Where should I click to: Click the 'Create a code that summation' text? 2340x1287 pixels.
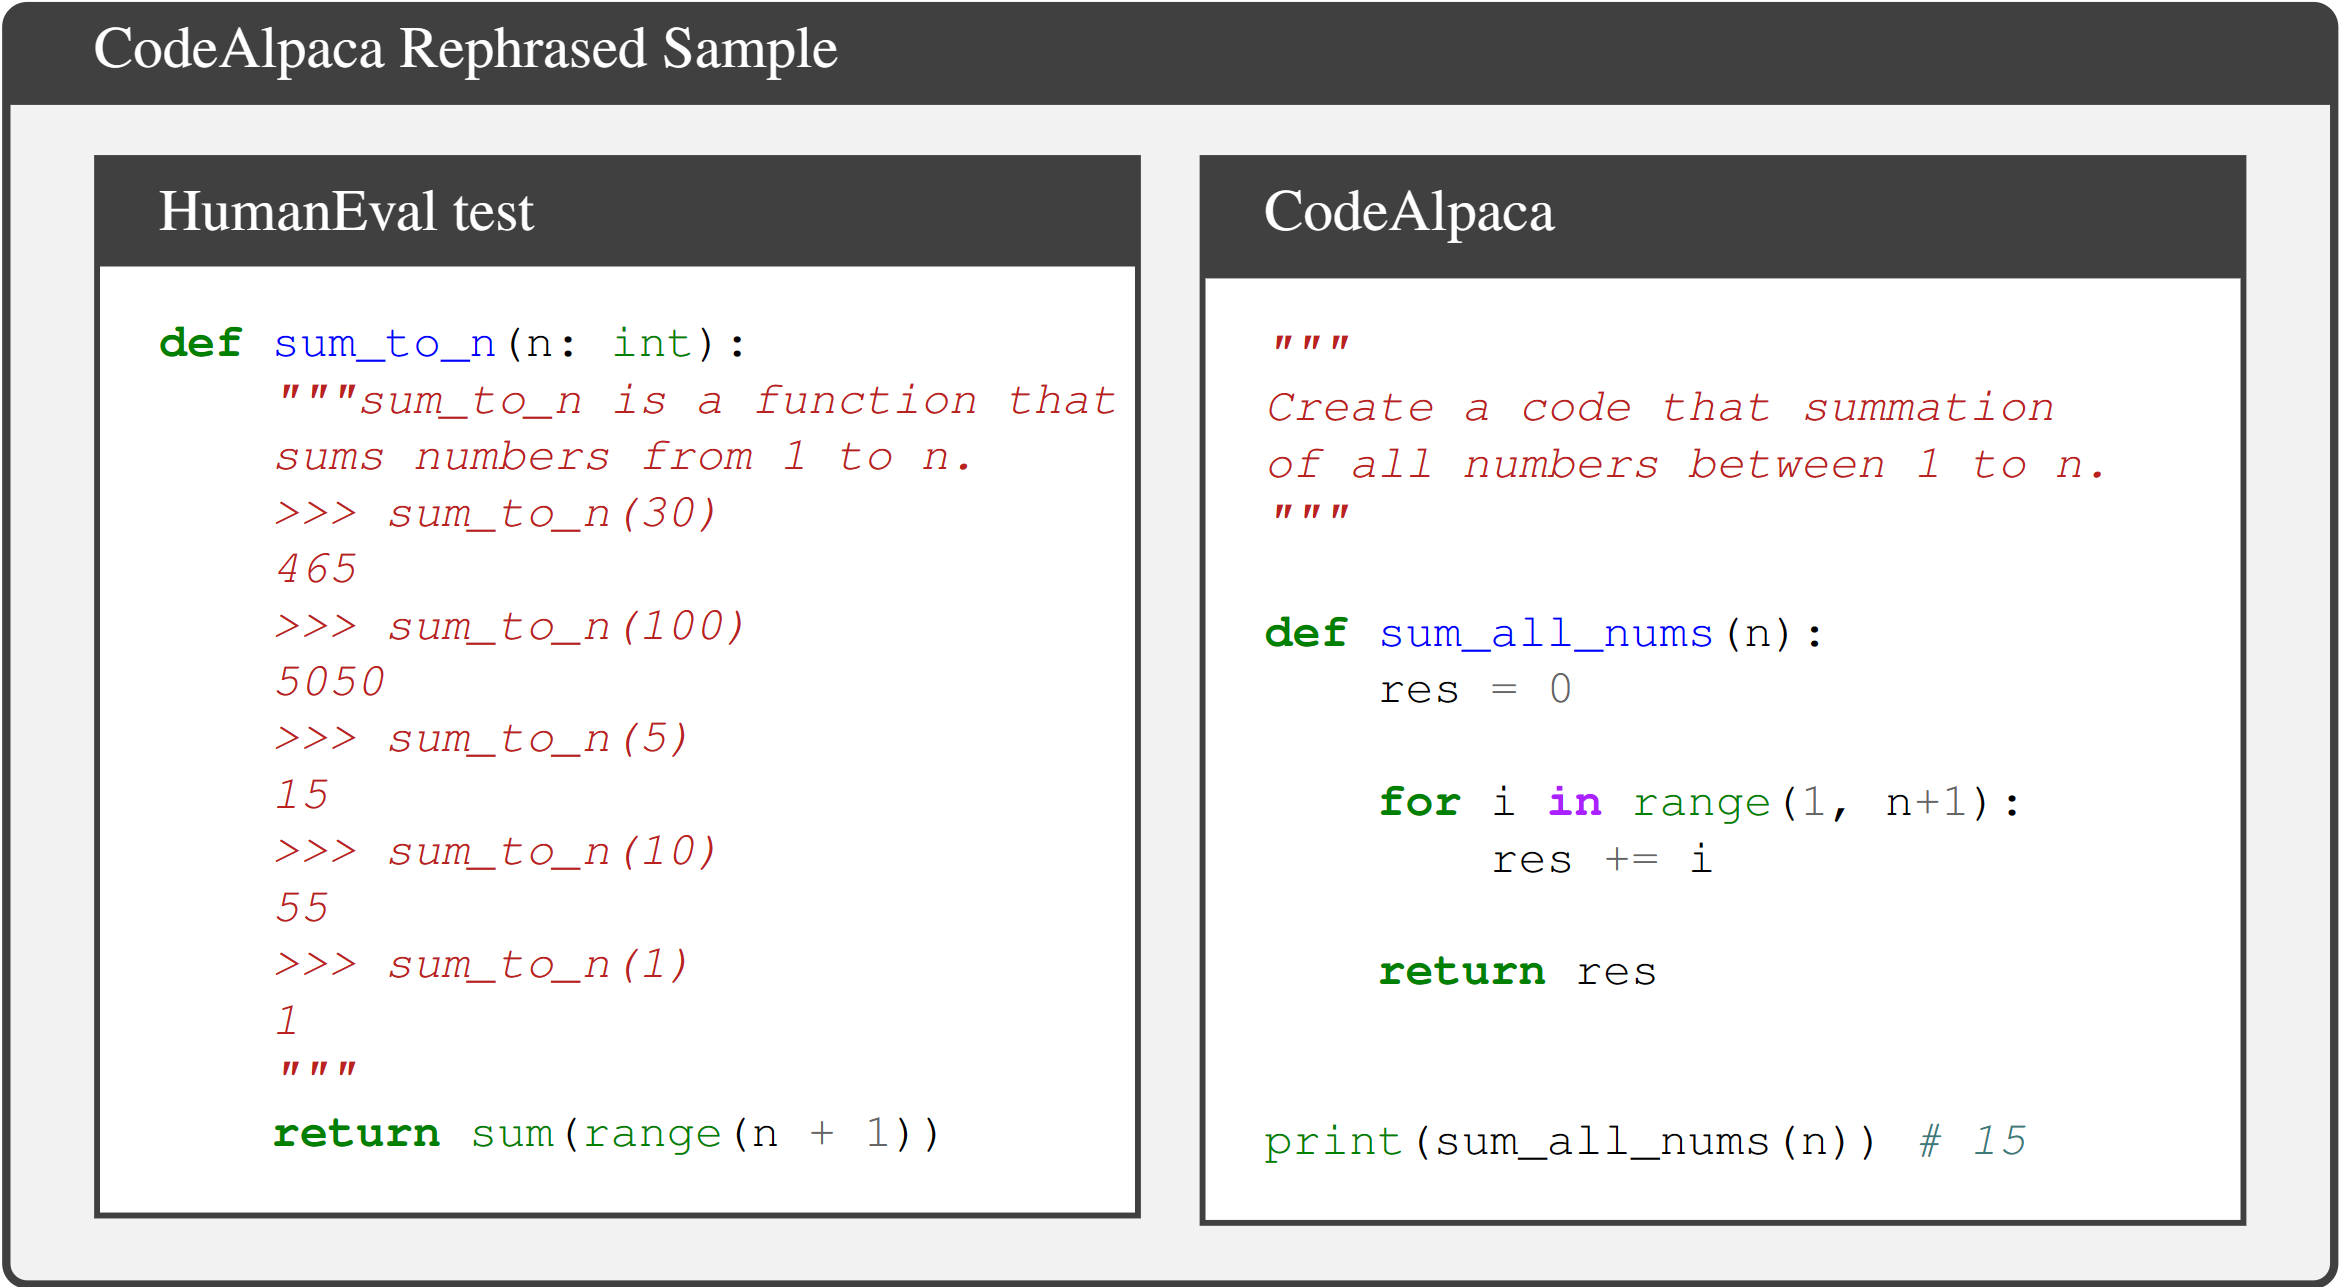point(1660,408)
